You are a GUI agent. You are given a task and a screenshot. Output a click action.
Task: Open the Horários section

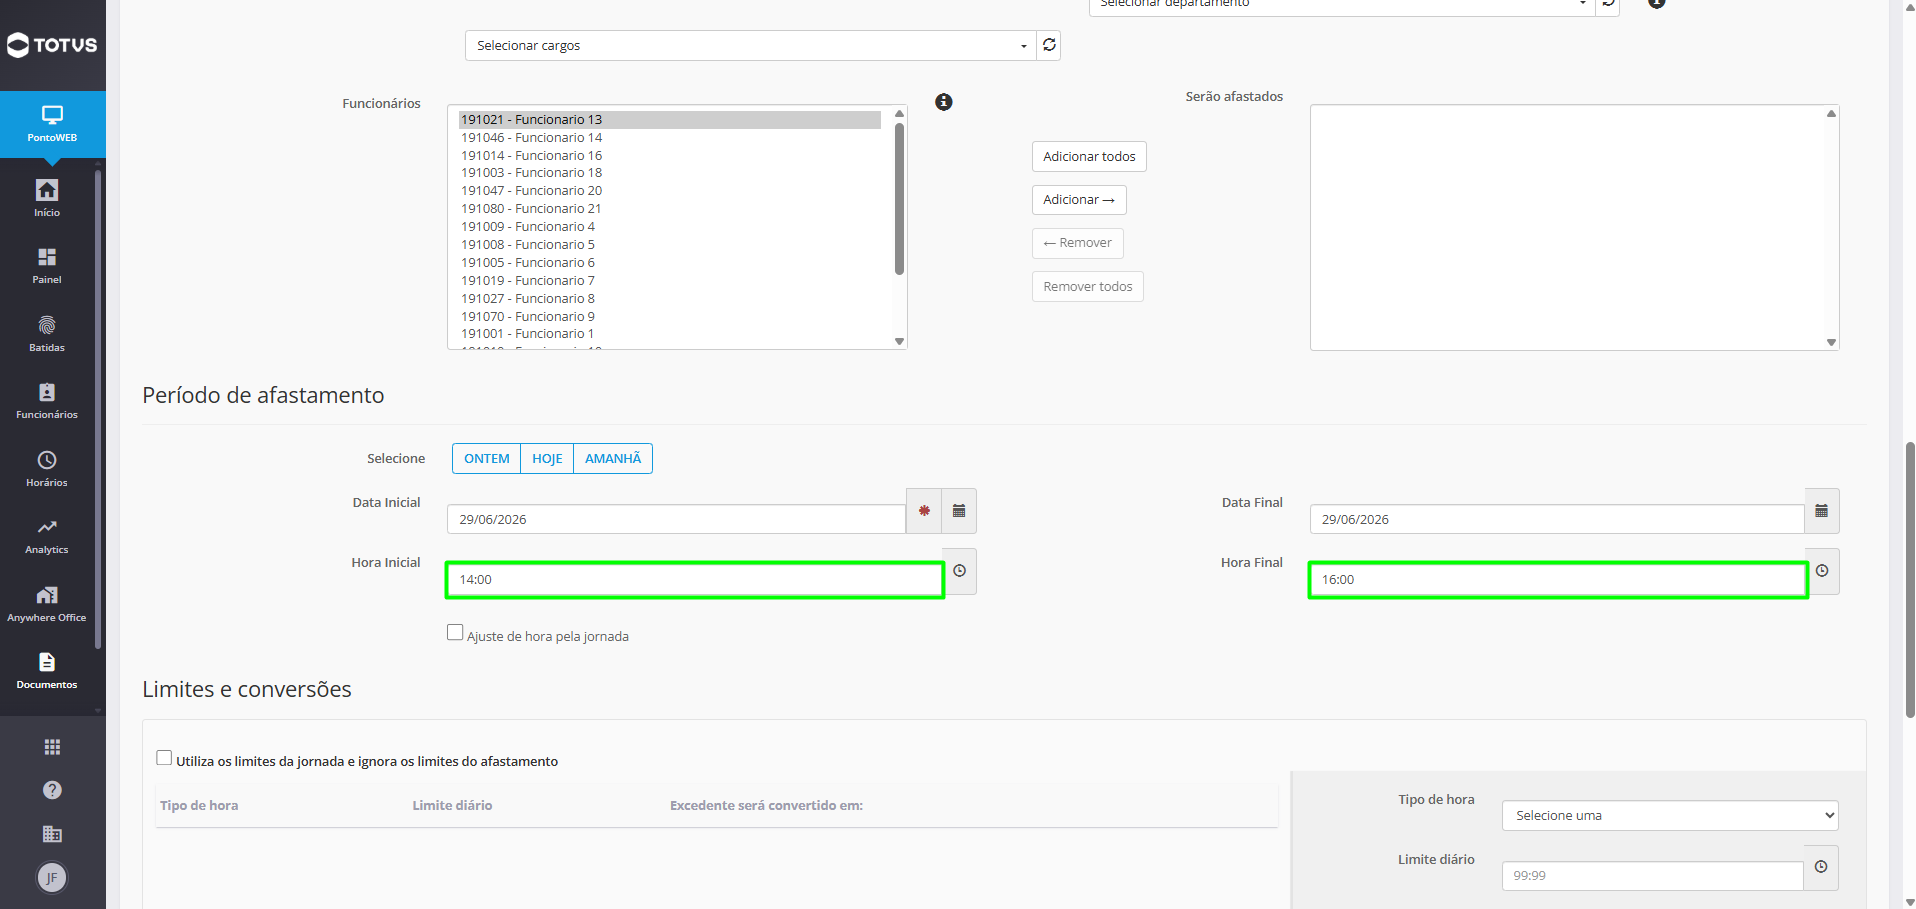[47, 469]
